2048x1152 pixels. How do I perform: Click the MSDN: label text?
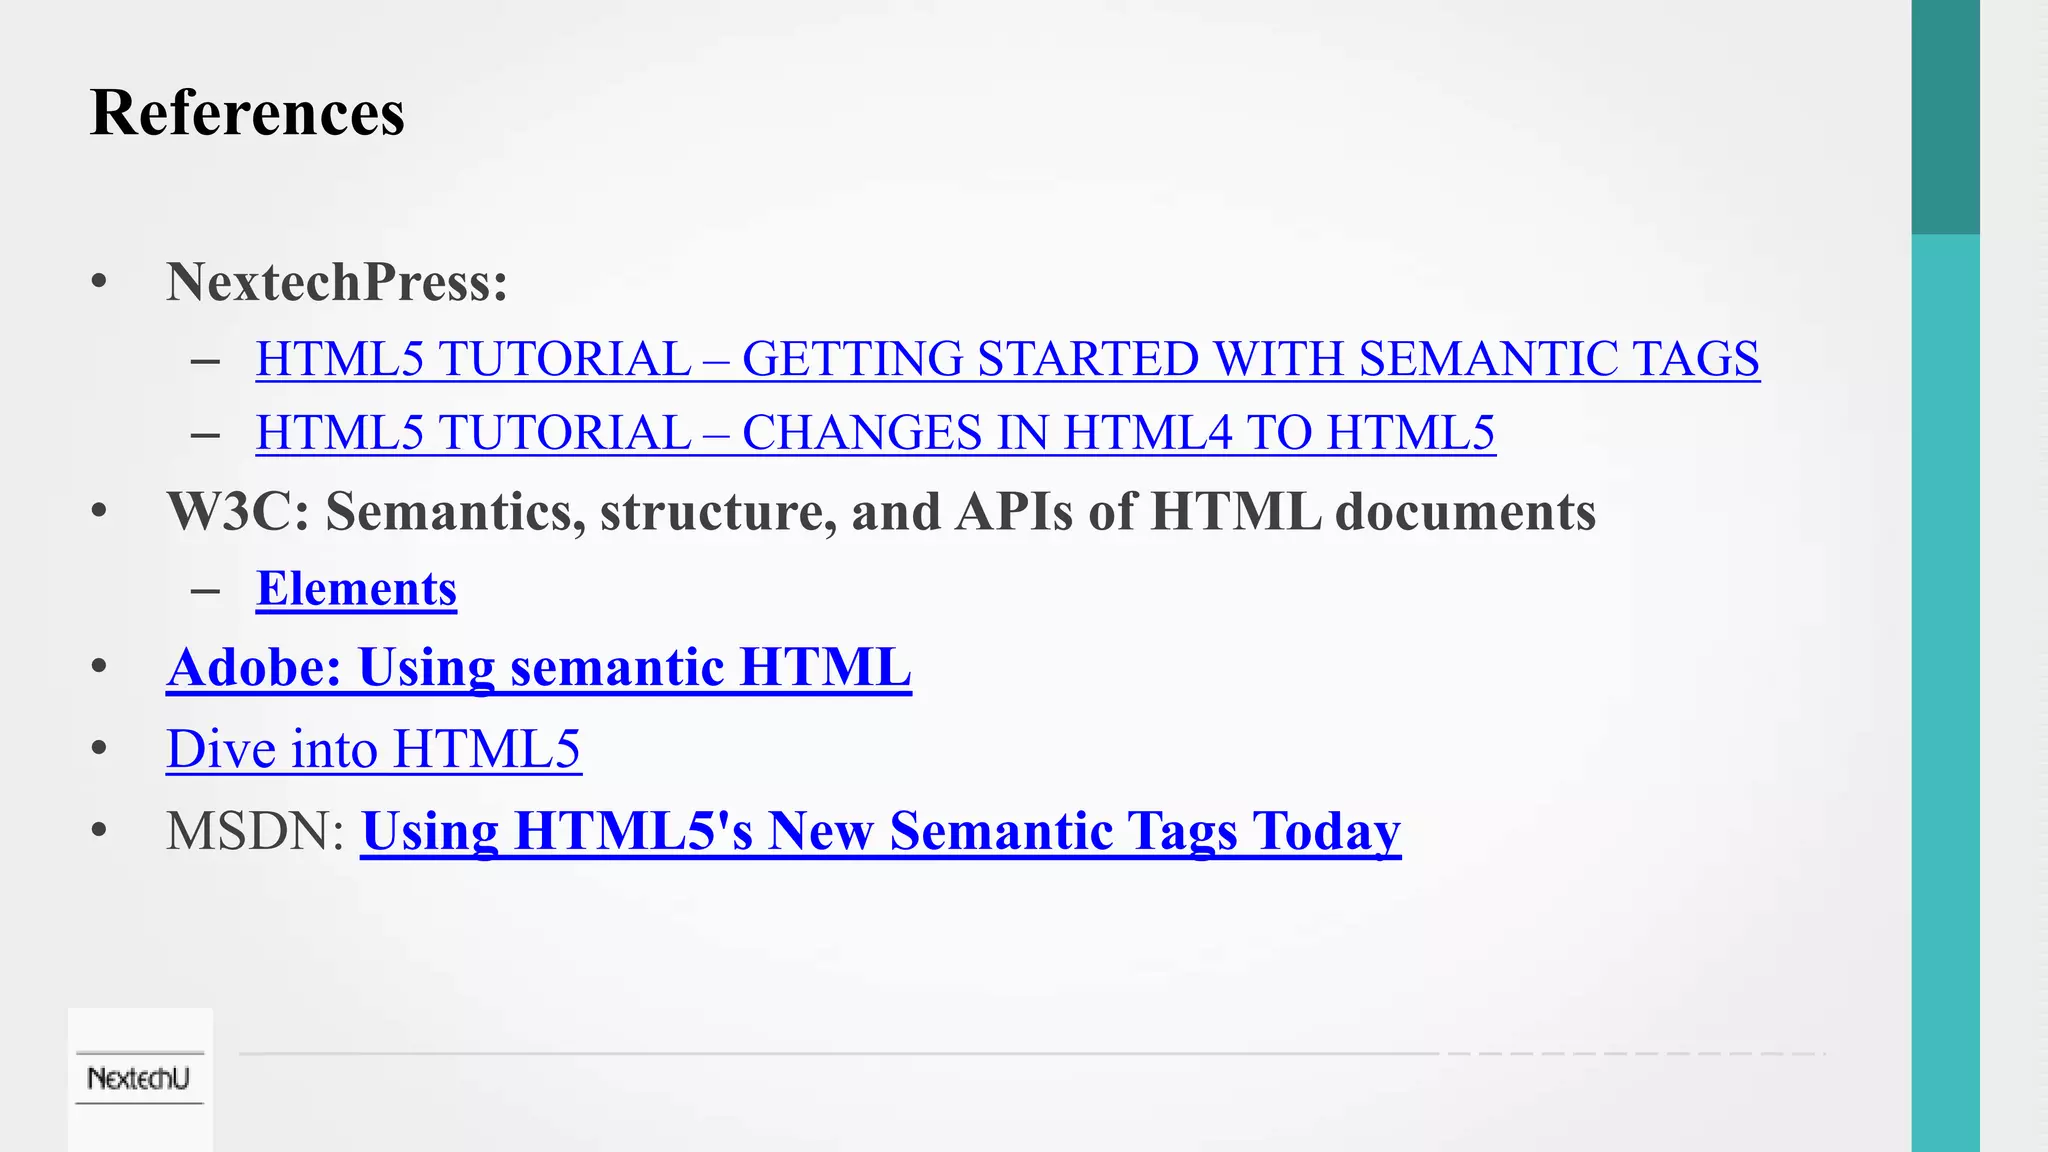255,831
